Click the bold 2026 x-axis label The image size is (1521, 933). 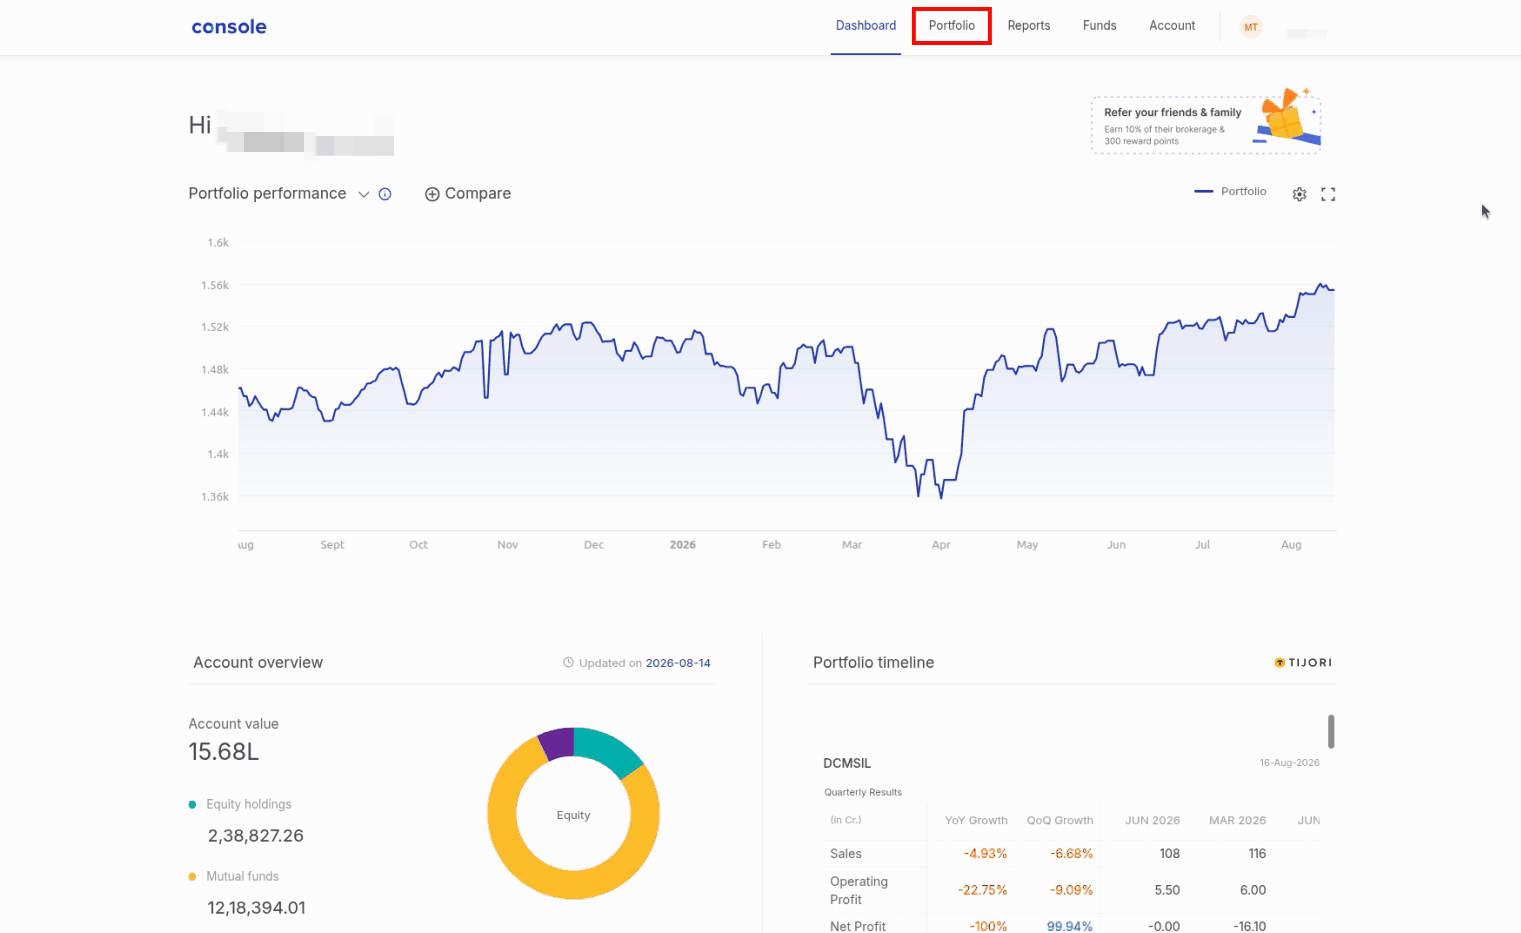pos(683,545)
